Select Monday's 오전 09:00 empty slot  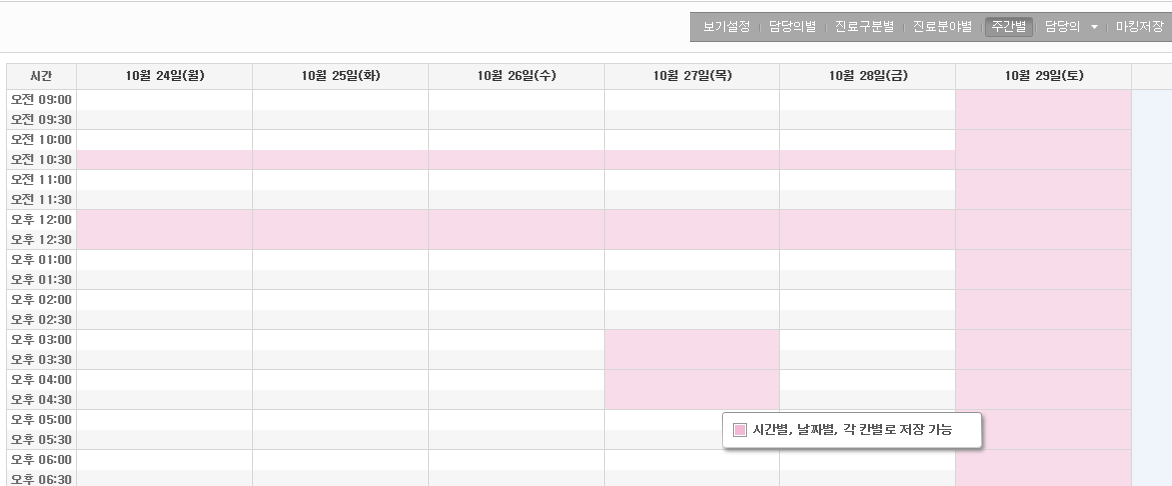tap(164, 100)
